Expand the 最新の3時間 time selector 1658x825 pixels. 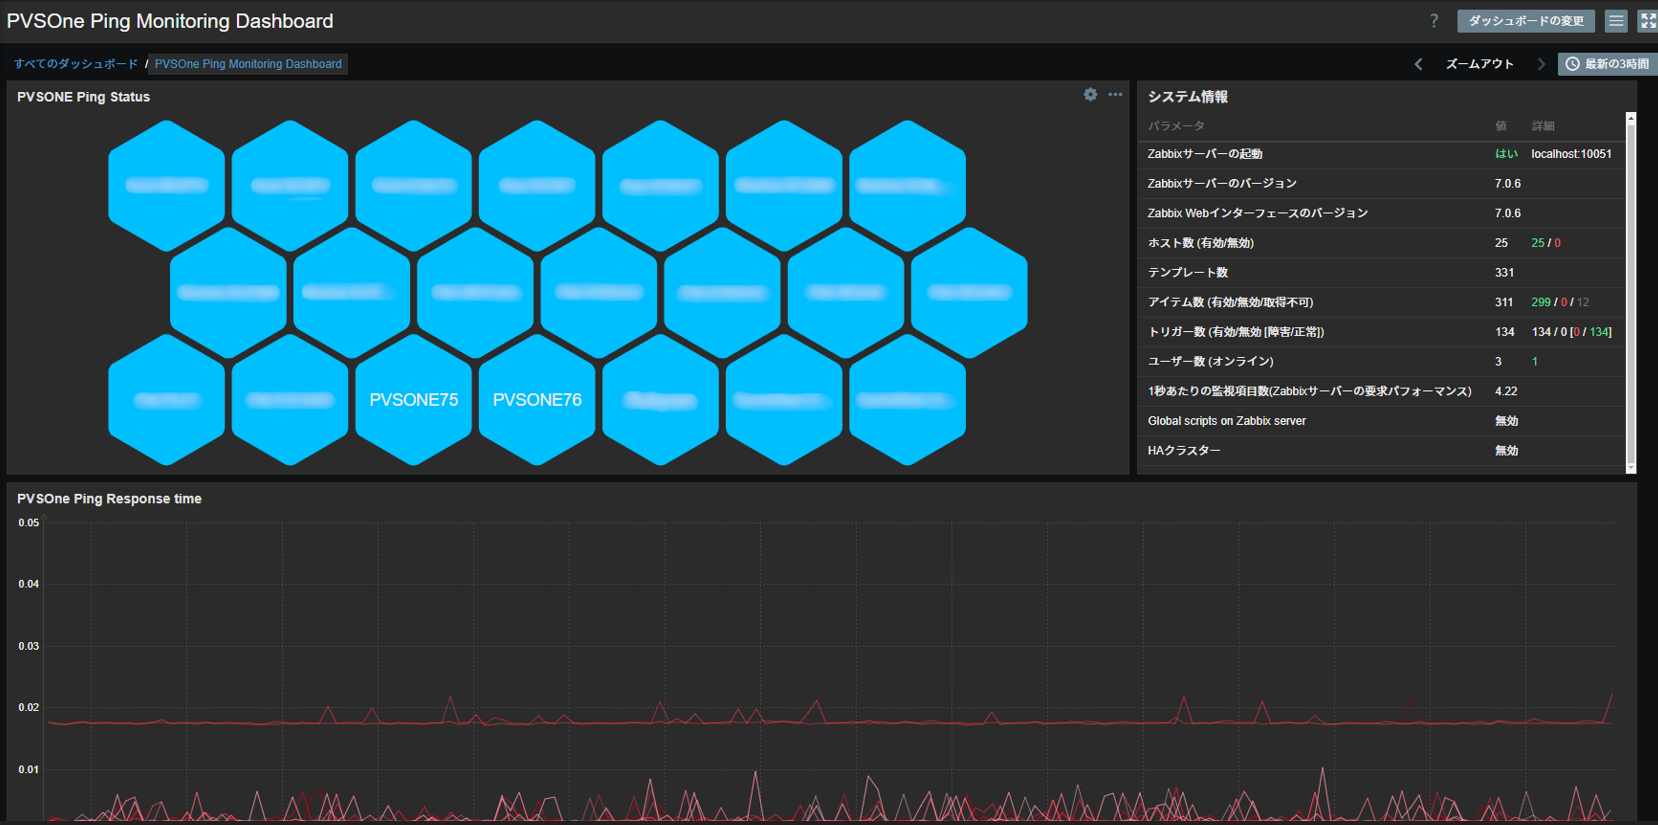coord(1607,64)
